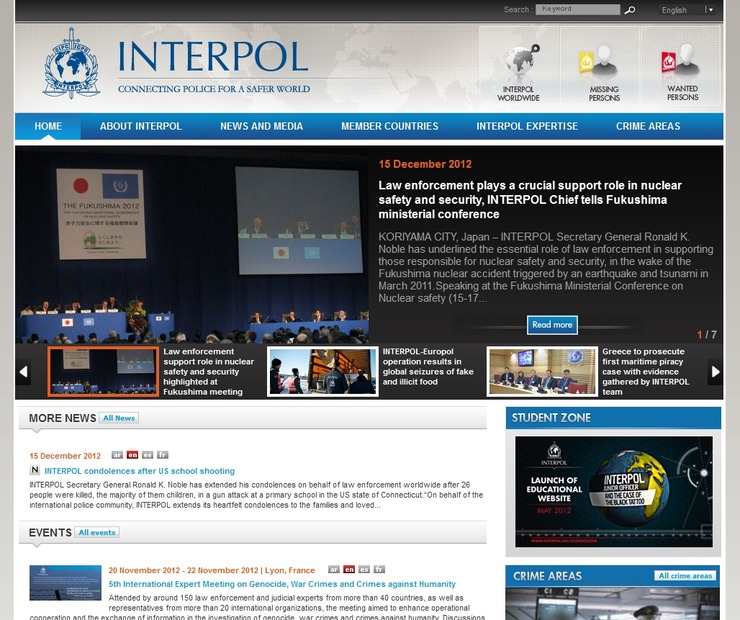
Task: Go to the HOME tab
Action: (x=48, y=126)
